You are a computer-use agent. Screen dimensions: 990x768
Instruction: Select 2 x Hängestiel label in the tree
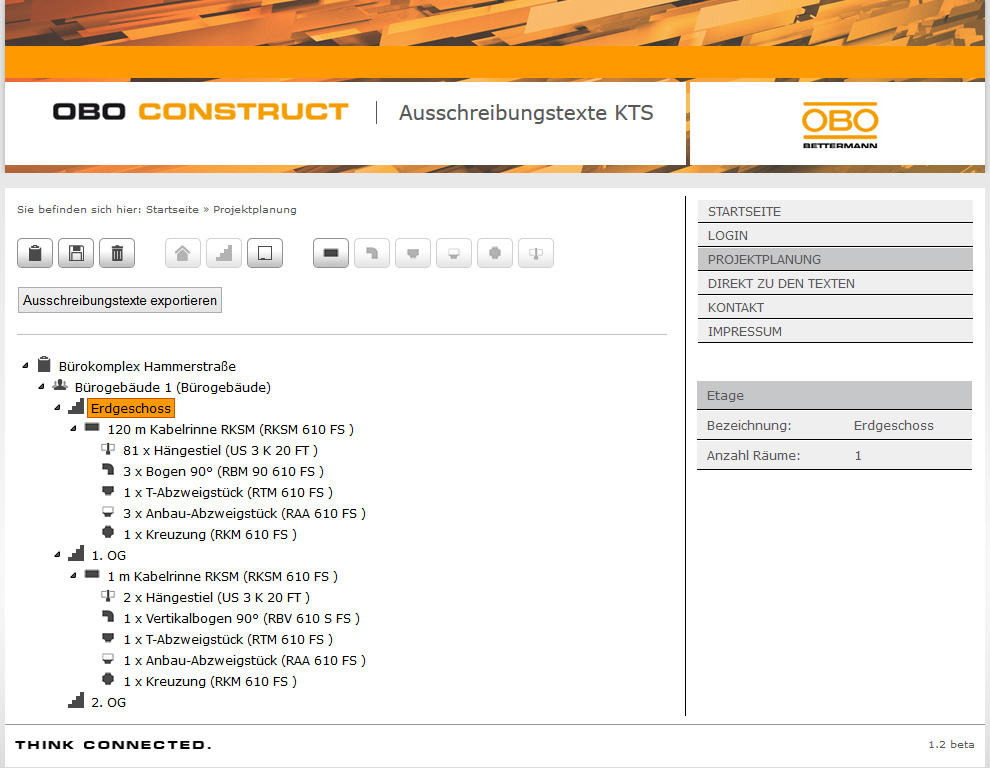pos(217,597)
